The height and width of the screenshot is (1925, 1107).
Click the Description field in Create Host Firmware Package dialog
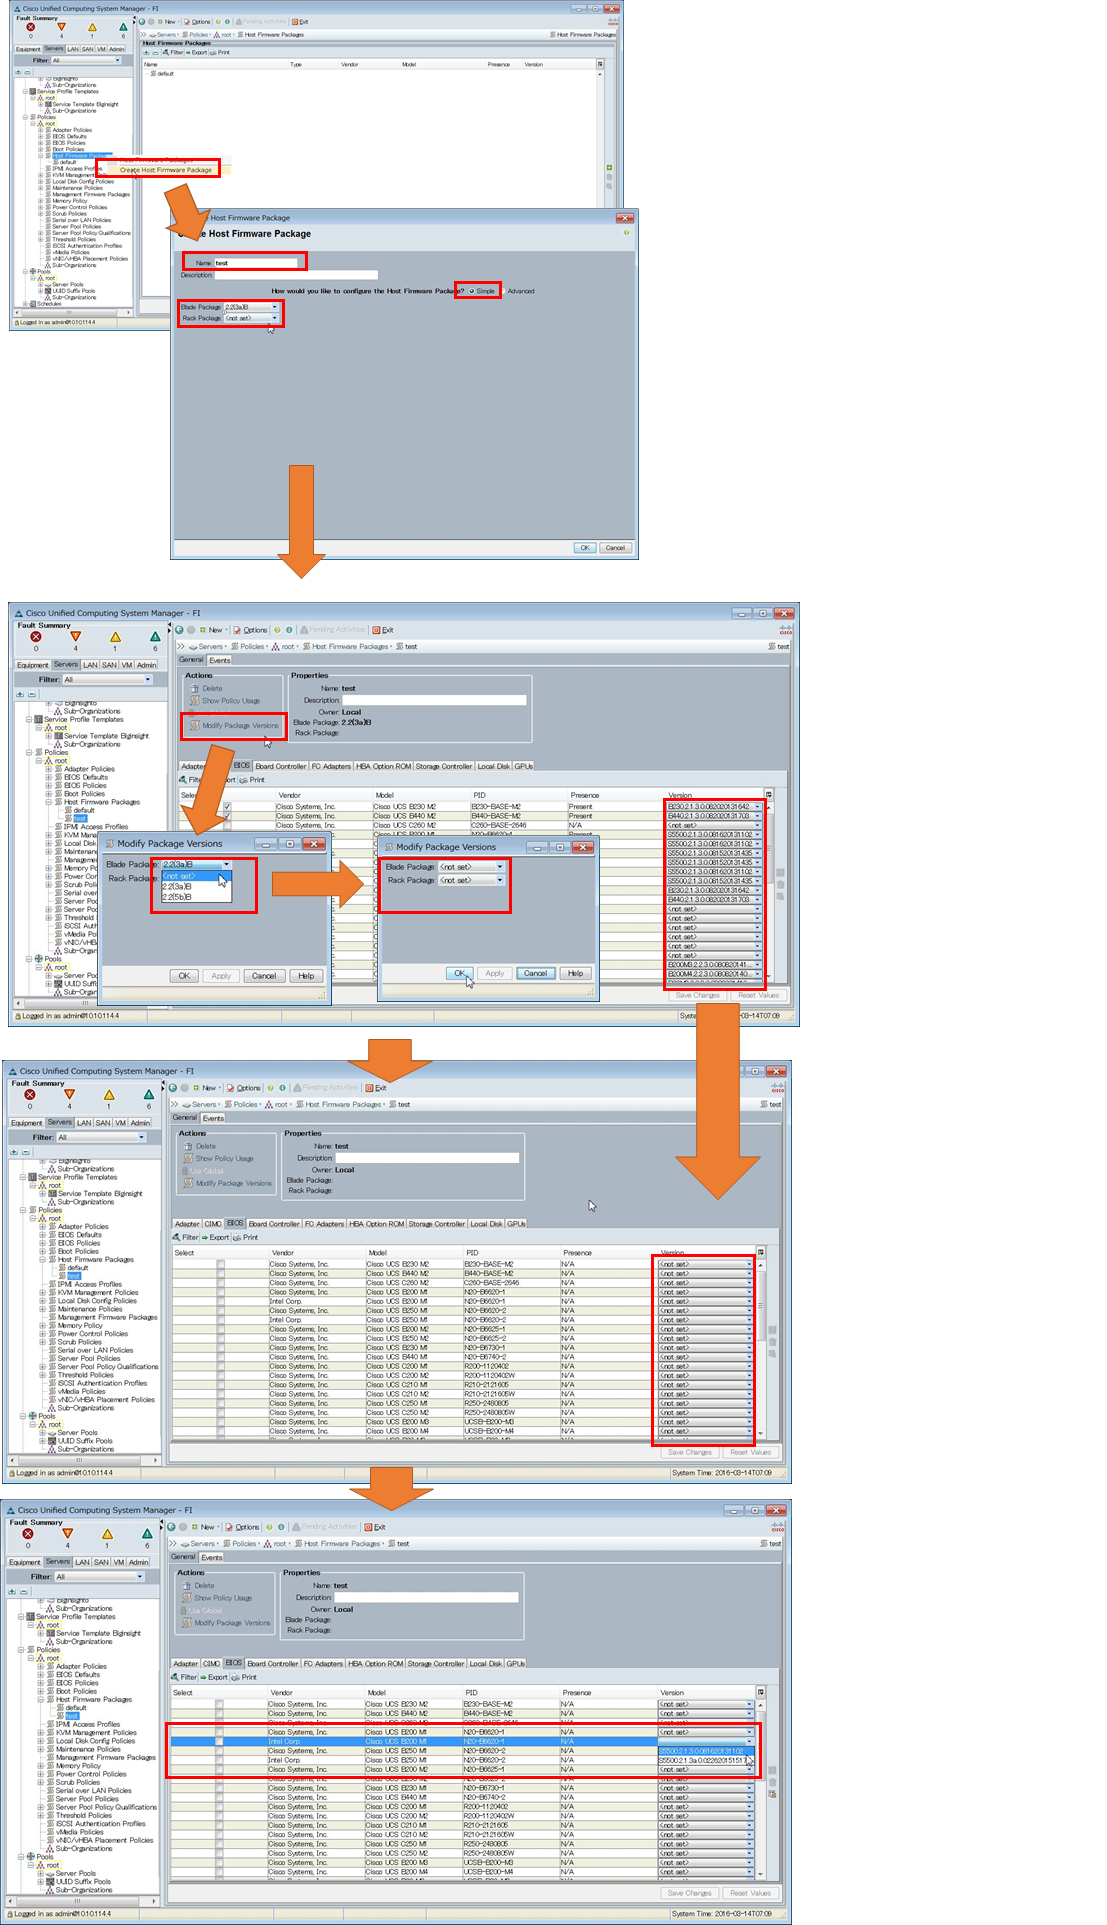point(296,275)
